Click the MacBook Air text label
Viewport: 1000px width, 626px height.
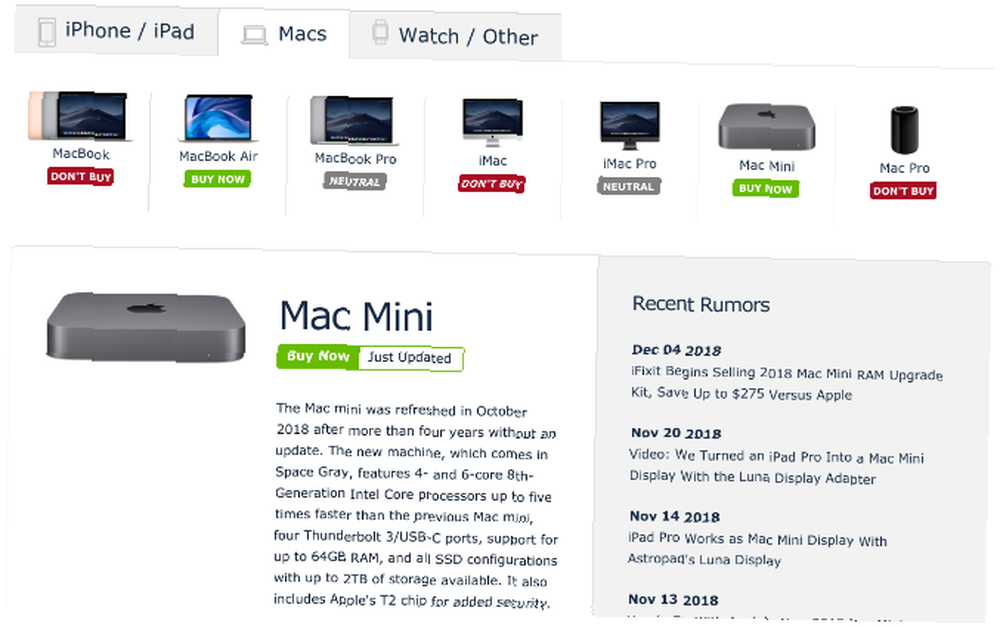point(218,156)
